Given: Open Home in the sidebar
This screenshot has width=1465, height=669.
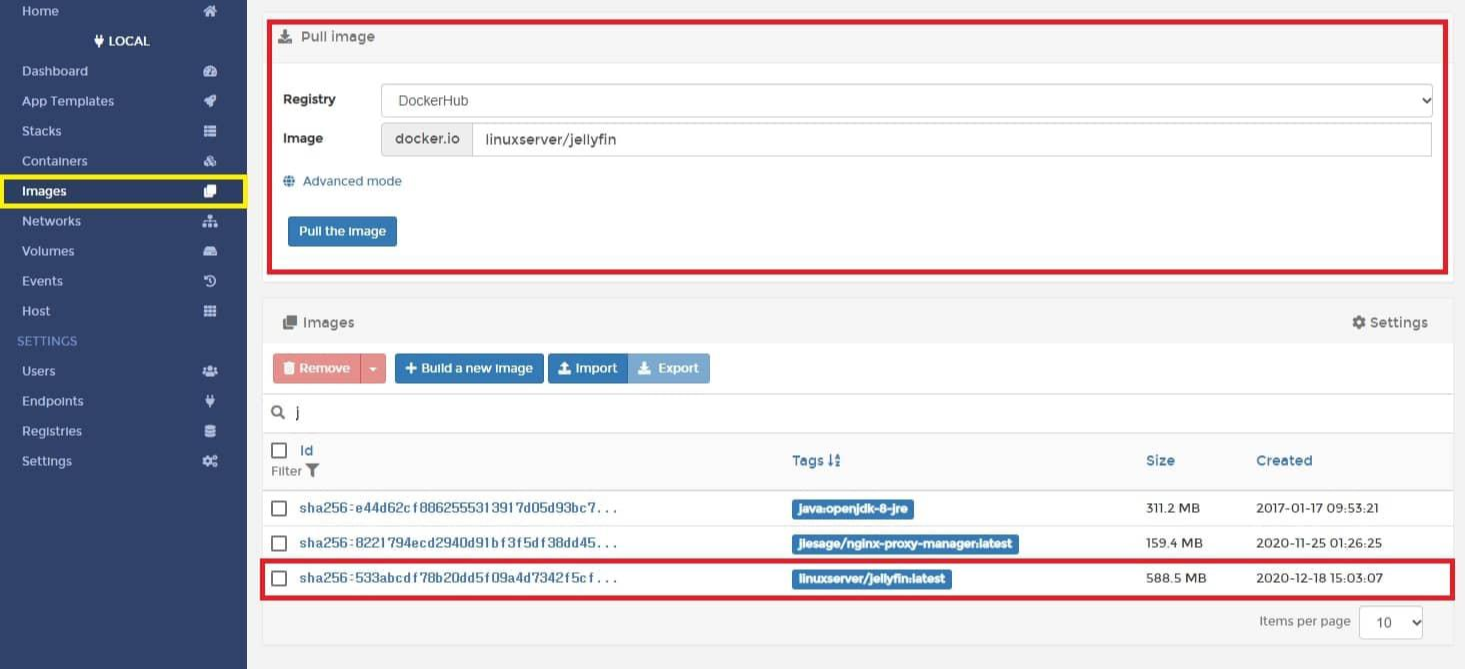Looking at the screenshot, I should pyautogui.click(x=40, y=11).
